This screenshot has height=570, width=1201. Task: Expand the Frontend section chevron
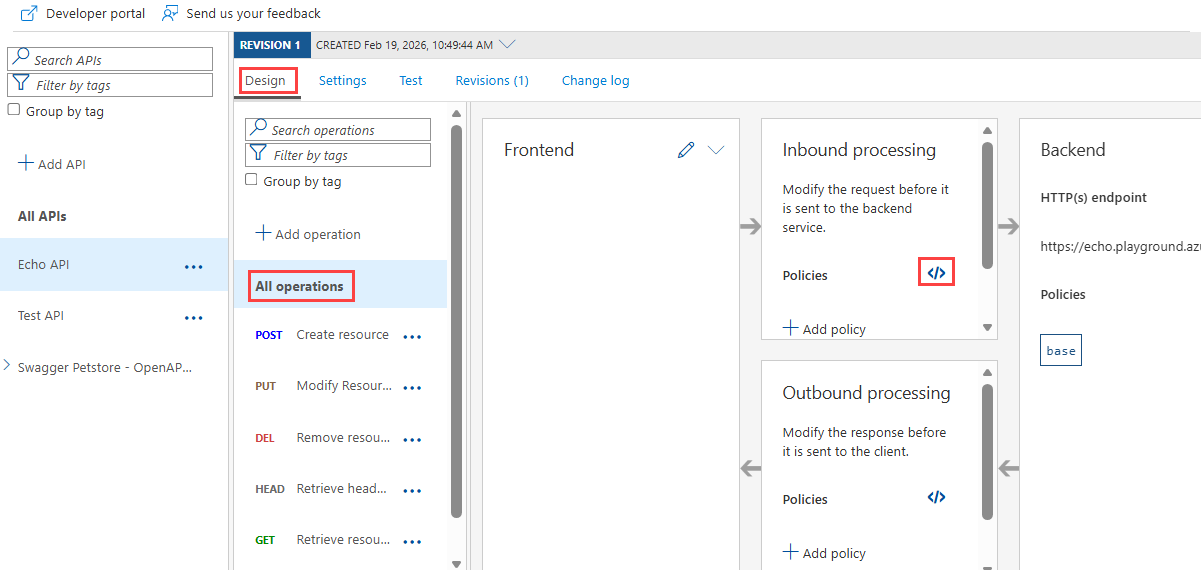pyautogui.click(x=716, y=150)
